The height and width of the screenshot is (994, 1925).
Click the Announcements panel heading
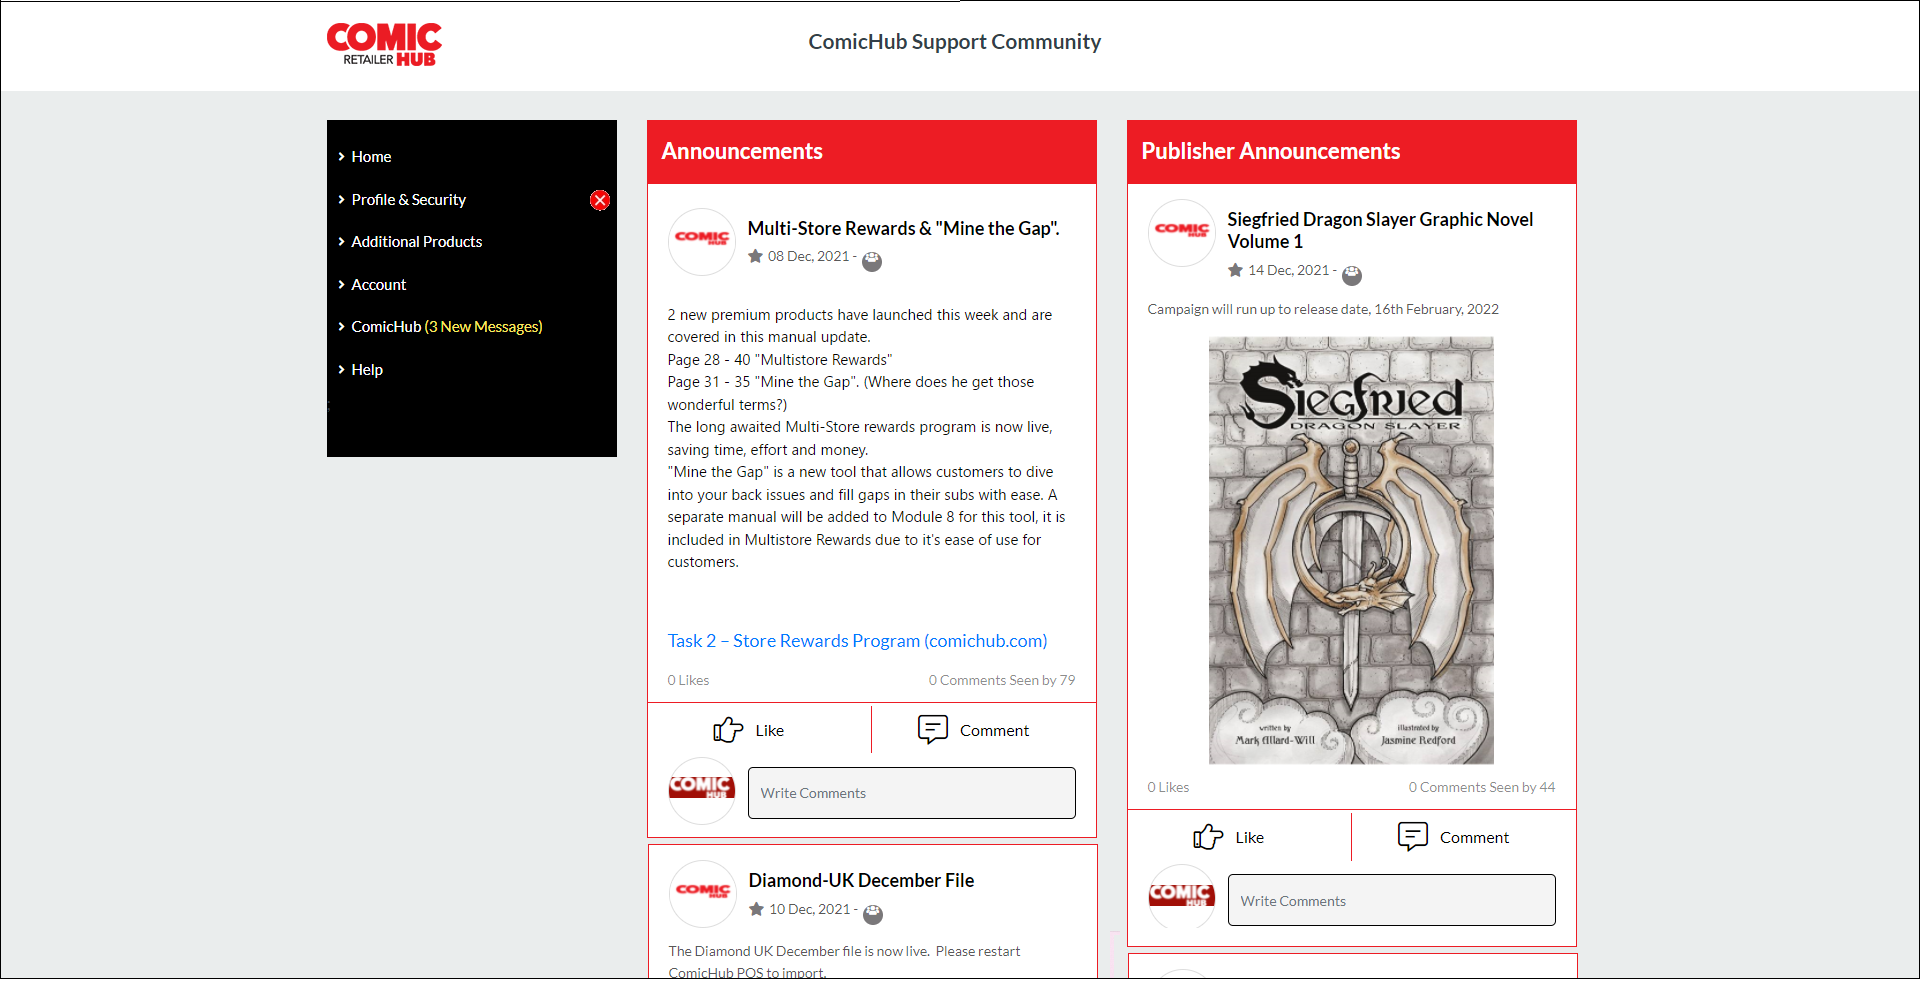tap(741, 152)
